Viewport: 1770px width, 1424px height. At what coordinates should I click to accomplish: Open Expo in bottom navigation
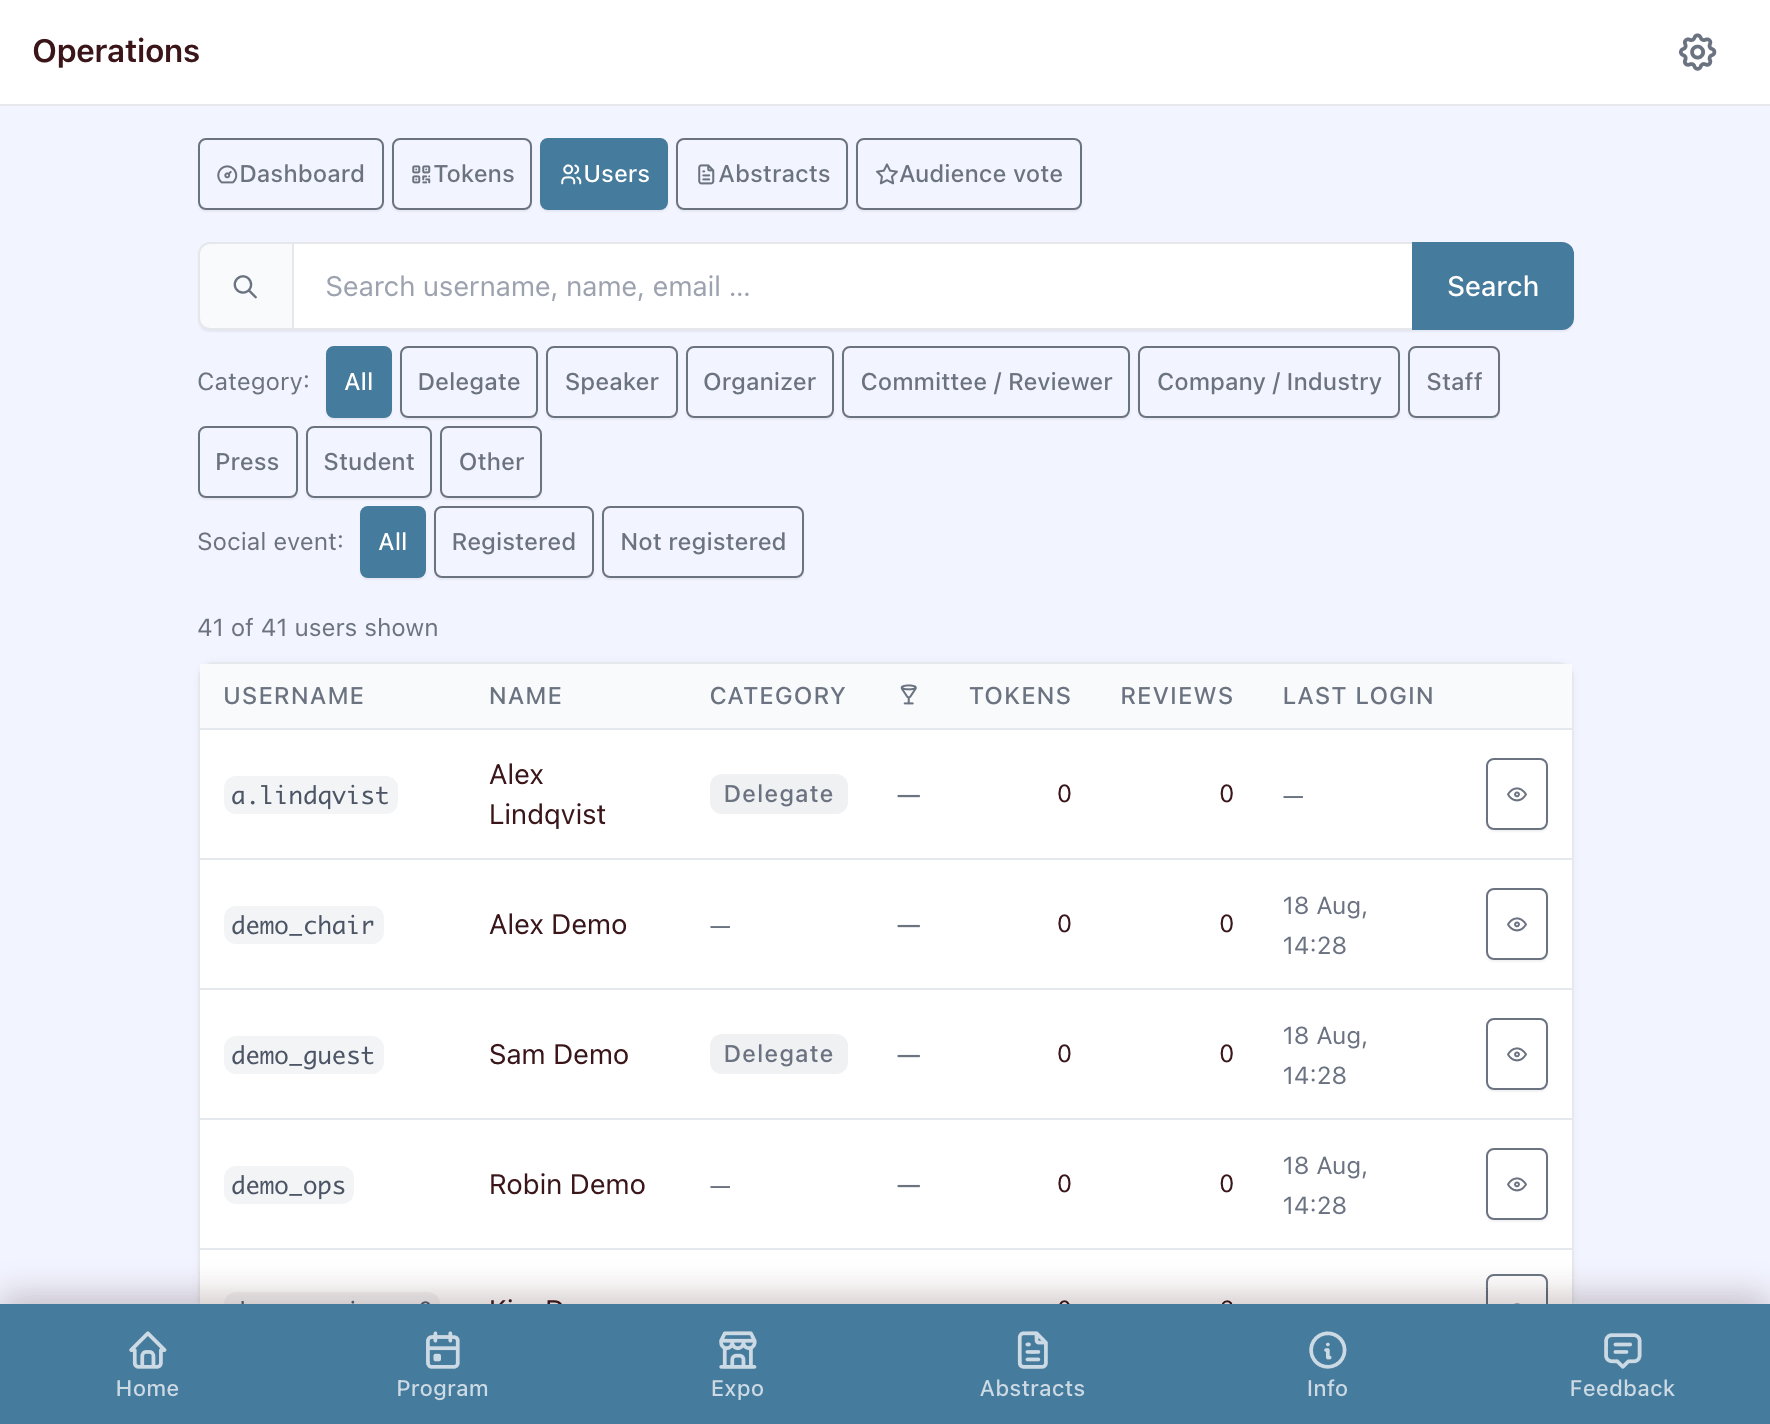click(x=737, y=1365)
